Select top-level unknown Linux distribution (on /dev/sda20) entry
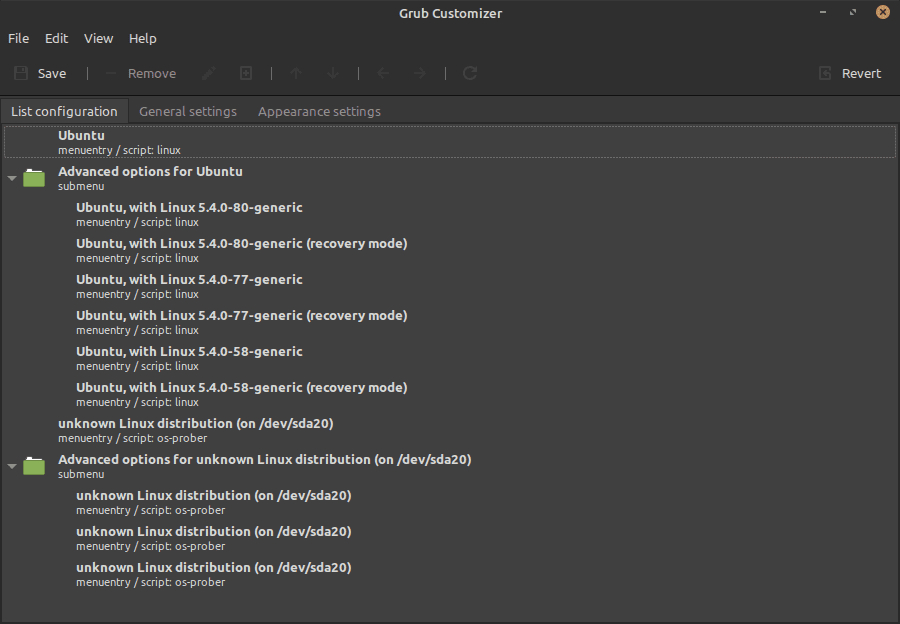The image size is (900, 624). point(450,430)
